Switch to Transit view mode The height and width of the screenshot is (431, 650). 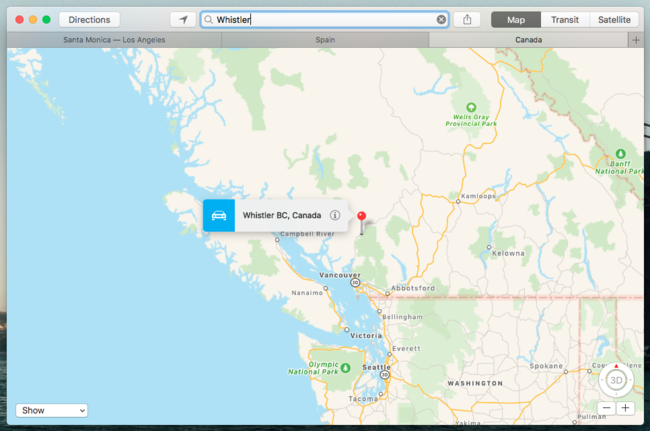(x=565, y=19)
